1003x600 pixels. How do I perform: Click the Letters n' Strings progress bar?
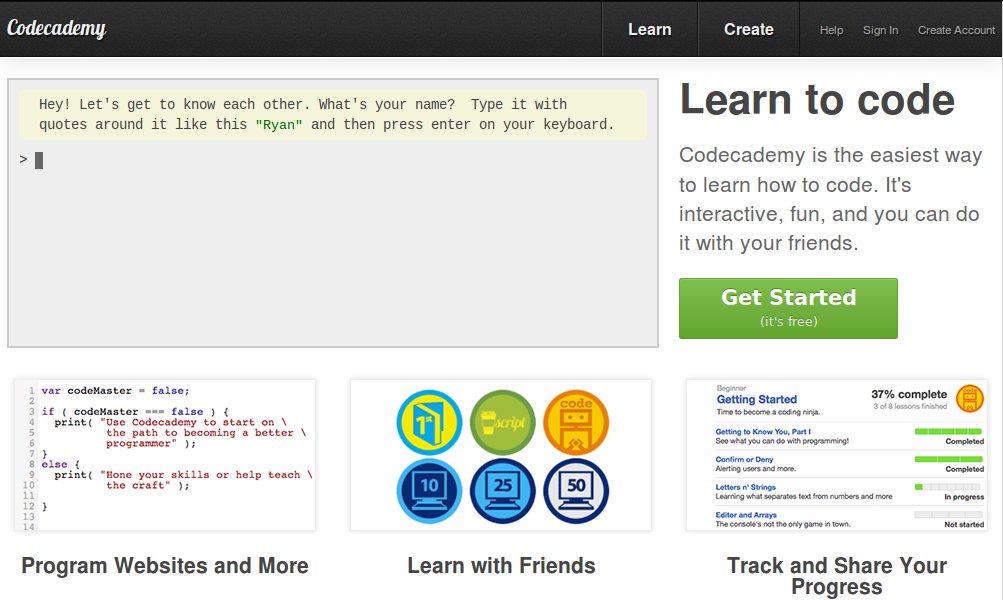pos(949,487)
